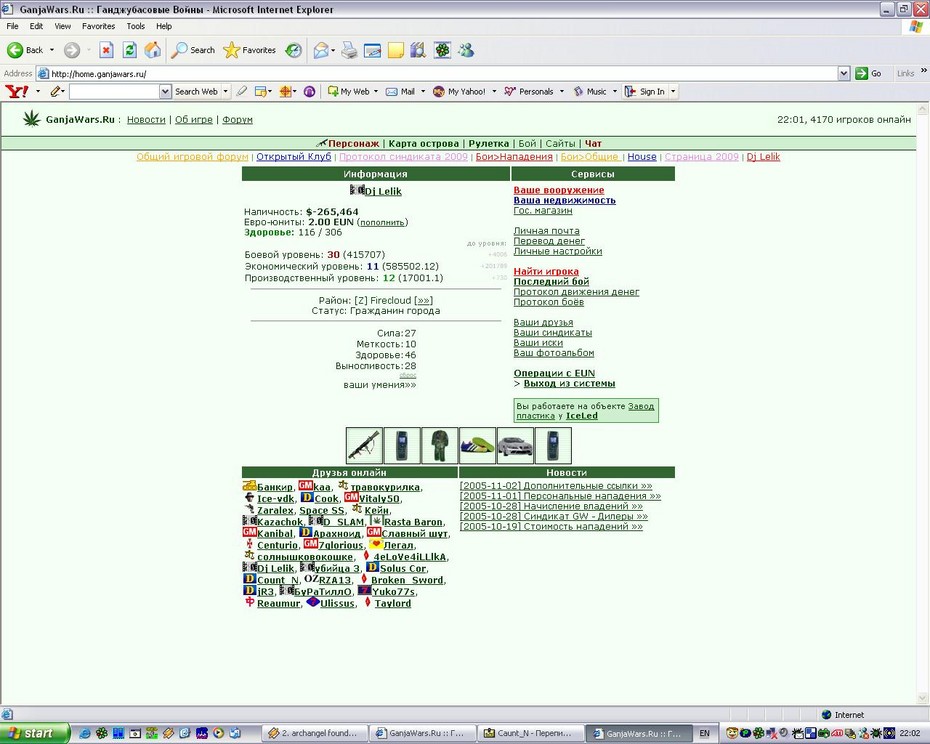Open Личная почта link
This screenshot has height=744, width=930.
pos(546,231)
